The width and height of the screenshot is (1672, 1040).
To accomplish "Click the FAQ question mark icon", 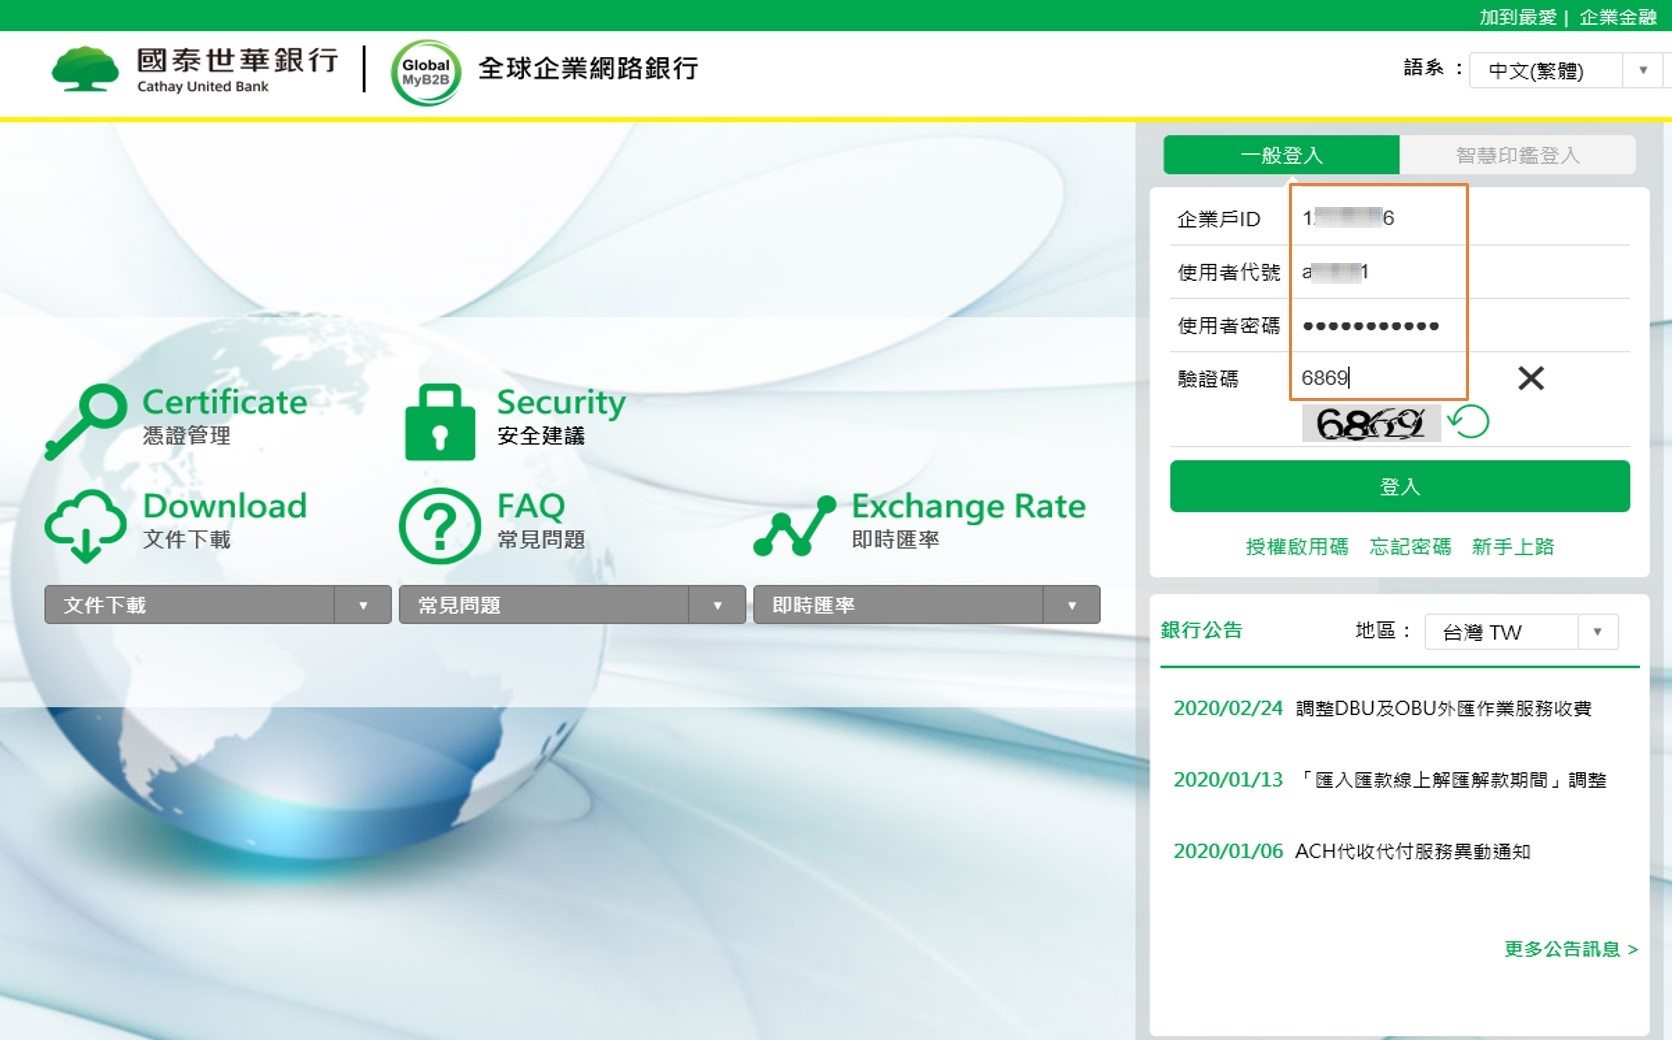I will point(440,525).
